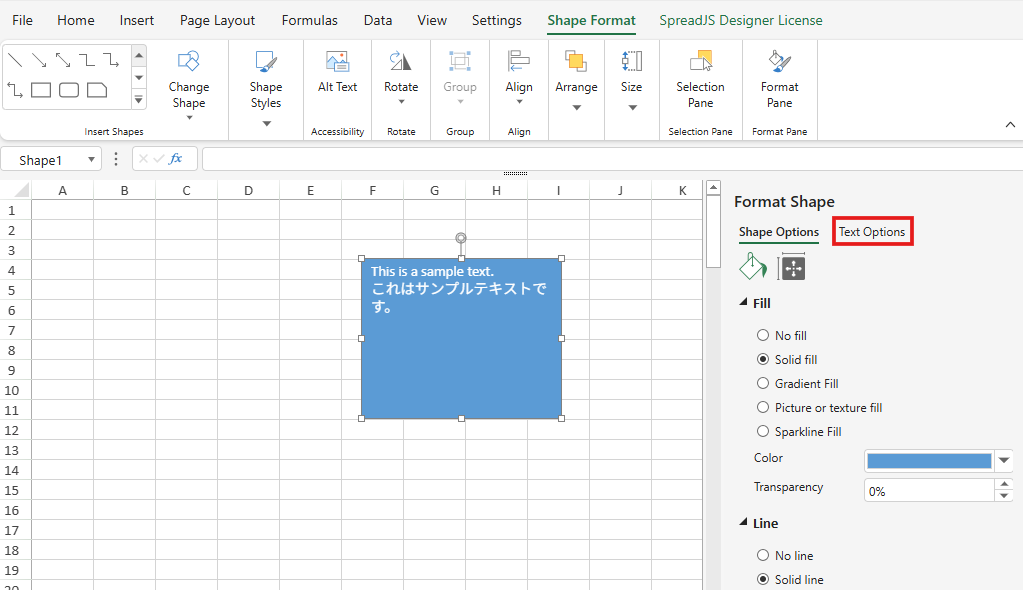Open the Arrange menu
This screenshot has width=1023, height=590.
tap(576, 81)
